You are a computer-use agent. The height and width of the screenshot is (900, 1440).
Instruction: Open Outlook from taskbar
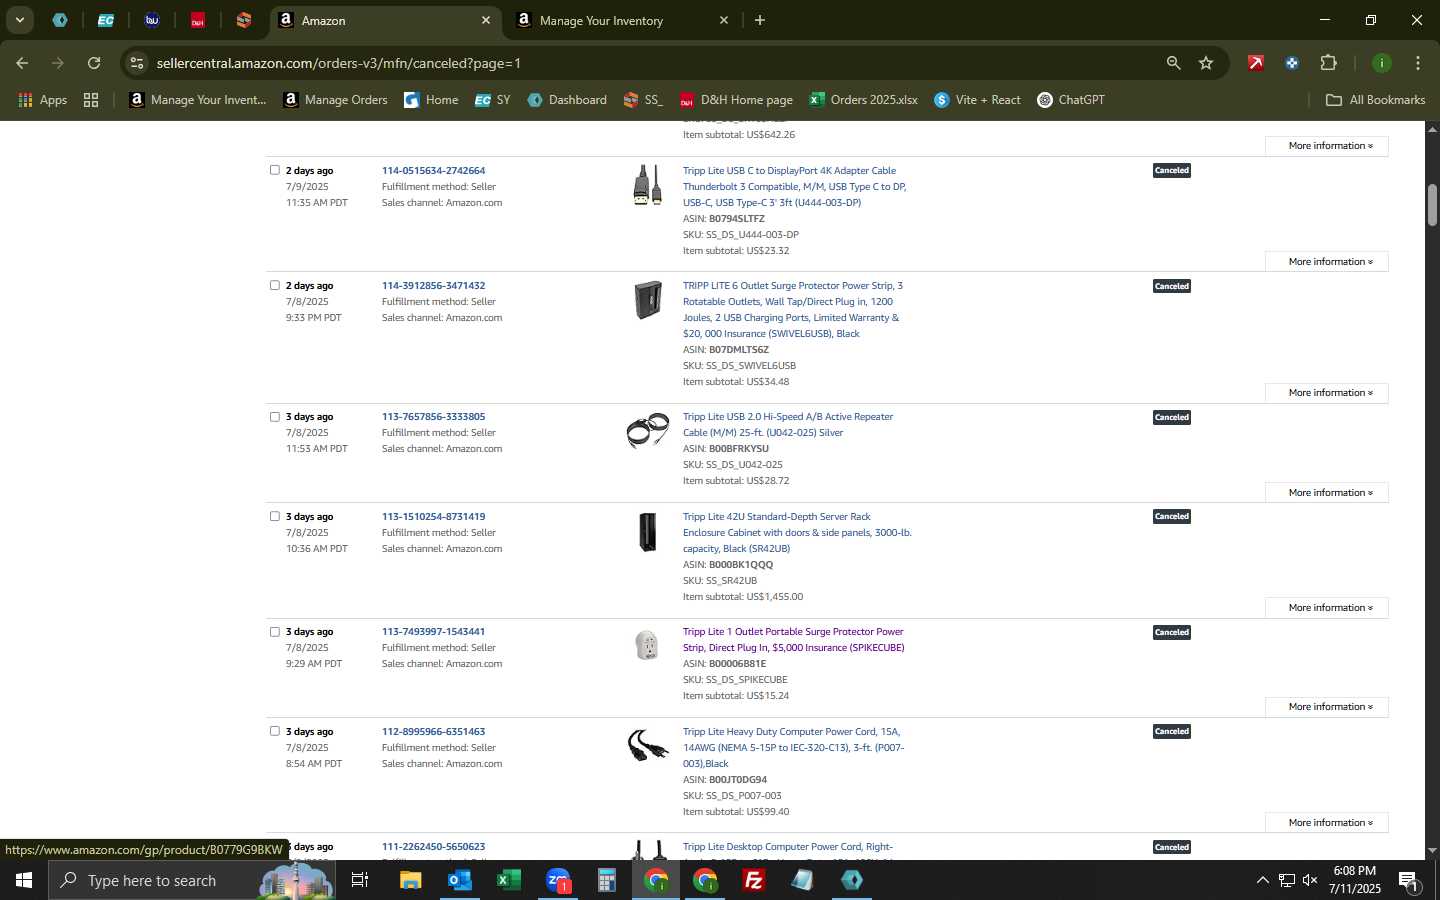460,880
